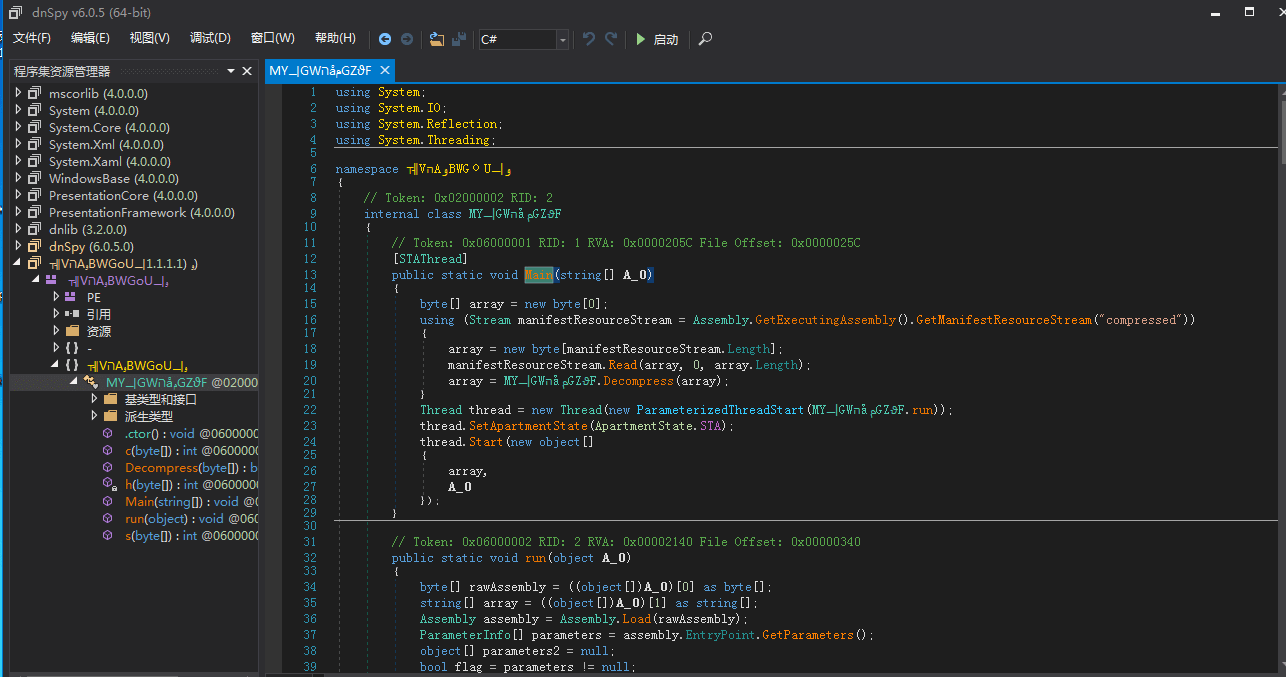Expand the dnlib (3.2.0.0) node

pyautogui.click(x=17, y=229)
